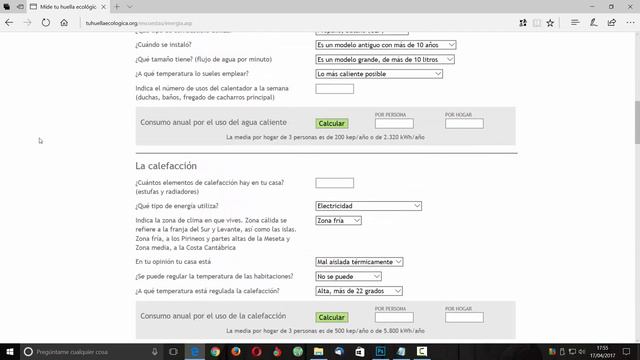Click heating 'Por hogar' result field
The height and width of the screenshot is (360, 640).
click(464, 317)
